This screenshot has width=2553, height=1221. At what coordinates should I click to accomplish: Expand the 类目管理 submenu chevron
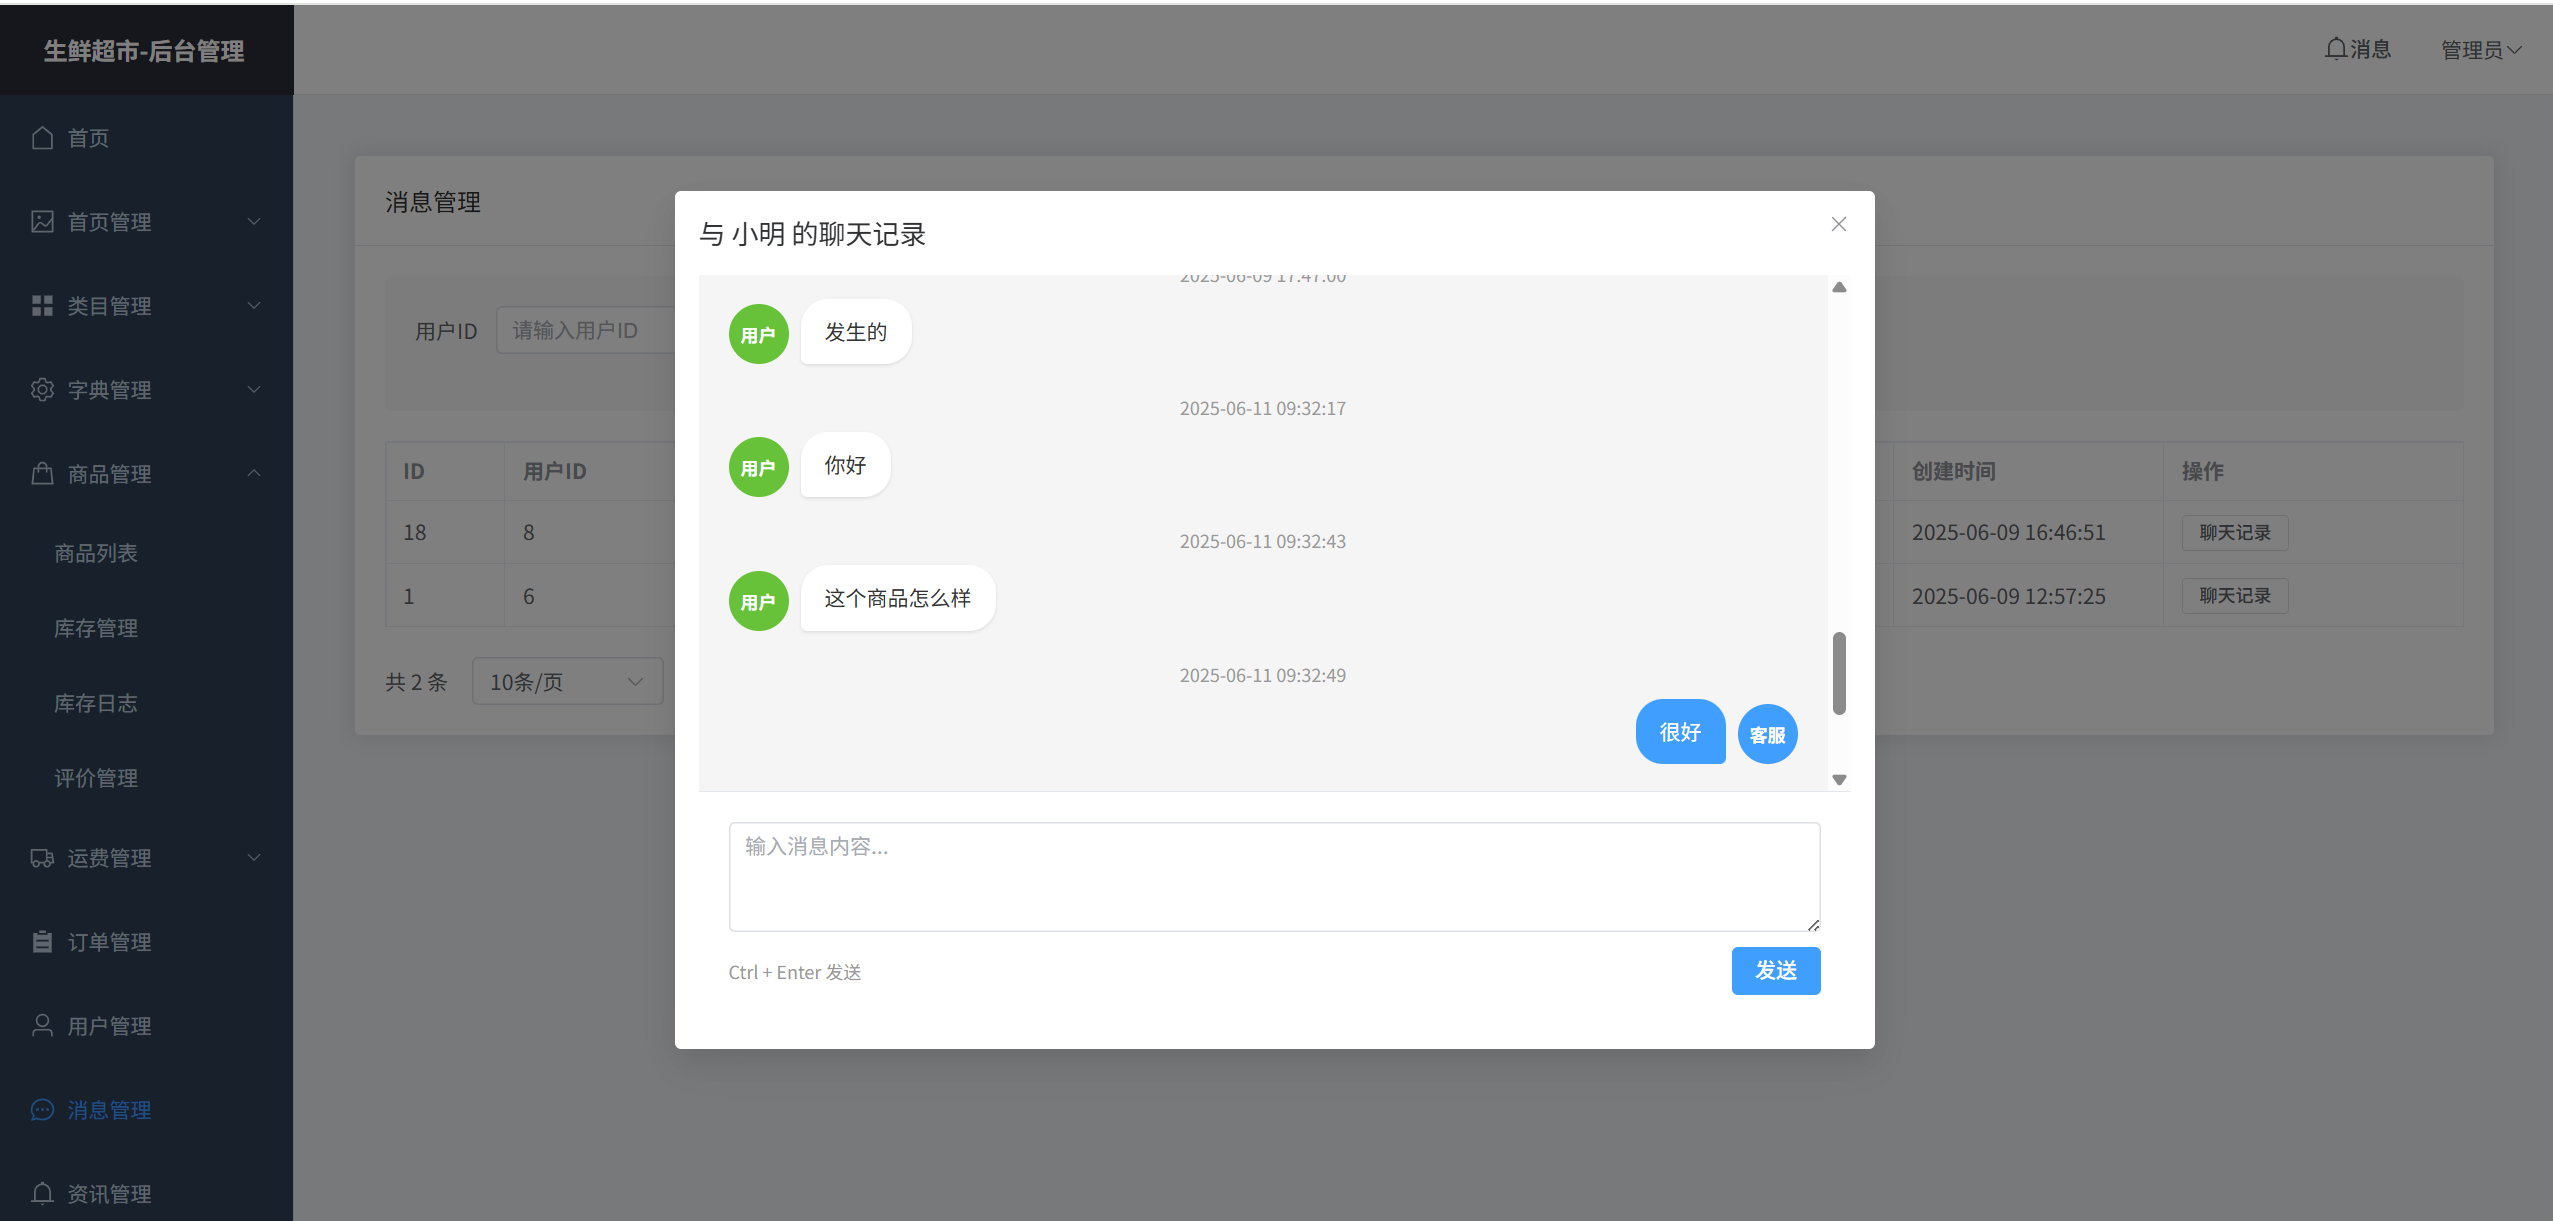[x=254, y=306]
